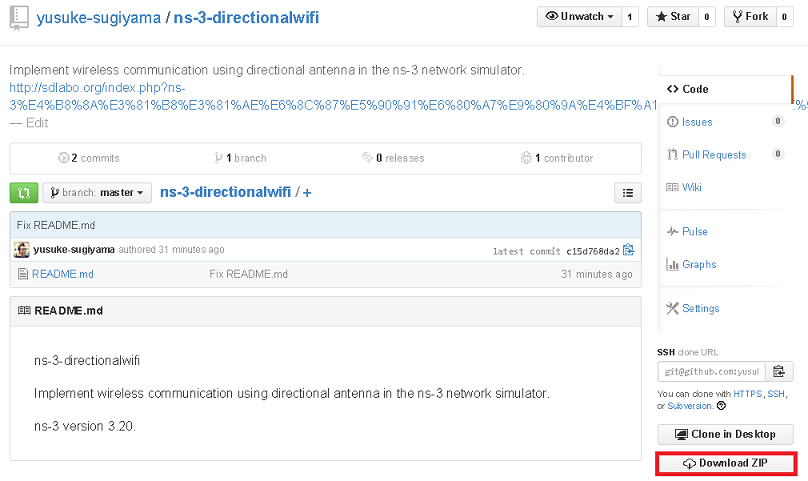The width and height of the screenshot is (808, 481).
Task: Click the plus to create new file
Action: [308, 193]
